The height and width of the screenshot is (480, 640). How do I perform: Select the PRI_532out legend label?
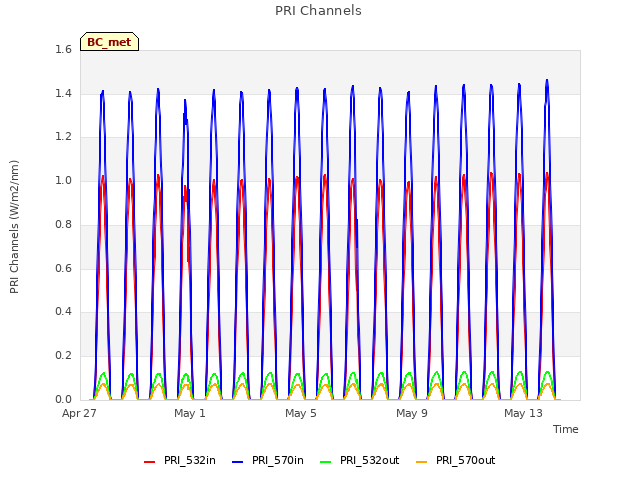[370, 460]
